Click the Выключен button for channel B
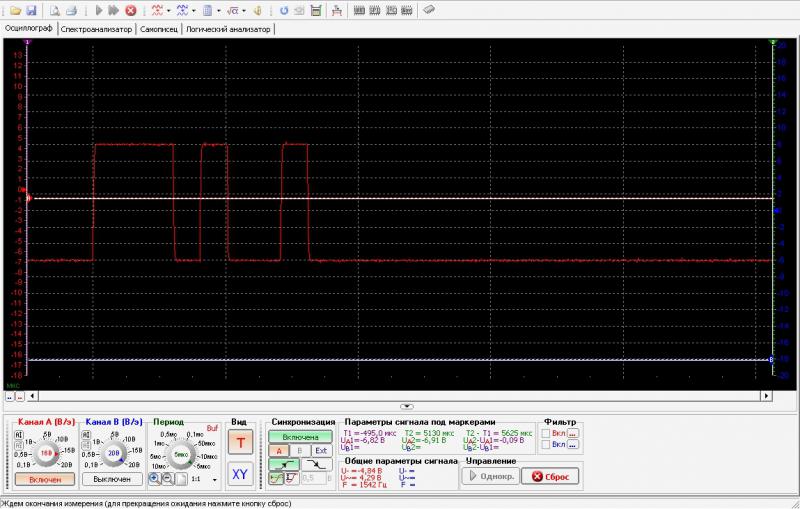This screenshot has width=800, height=509. pyautogui.click(x=112, y=480)
